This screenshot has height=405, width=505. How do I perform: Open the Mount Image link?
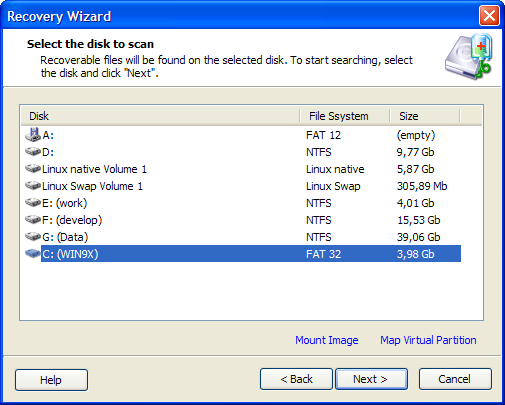pyautogui.click(x=327, y=340)
